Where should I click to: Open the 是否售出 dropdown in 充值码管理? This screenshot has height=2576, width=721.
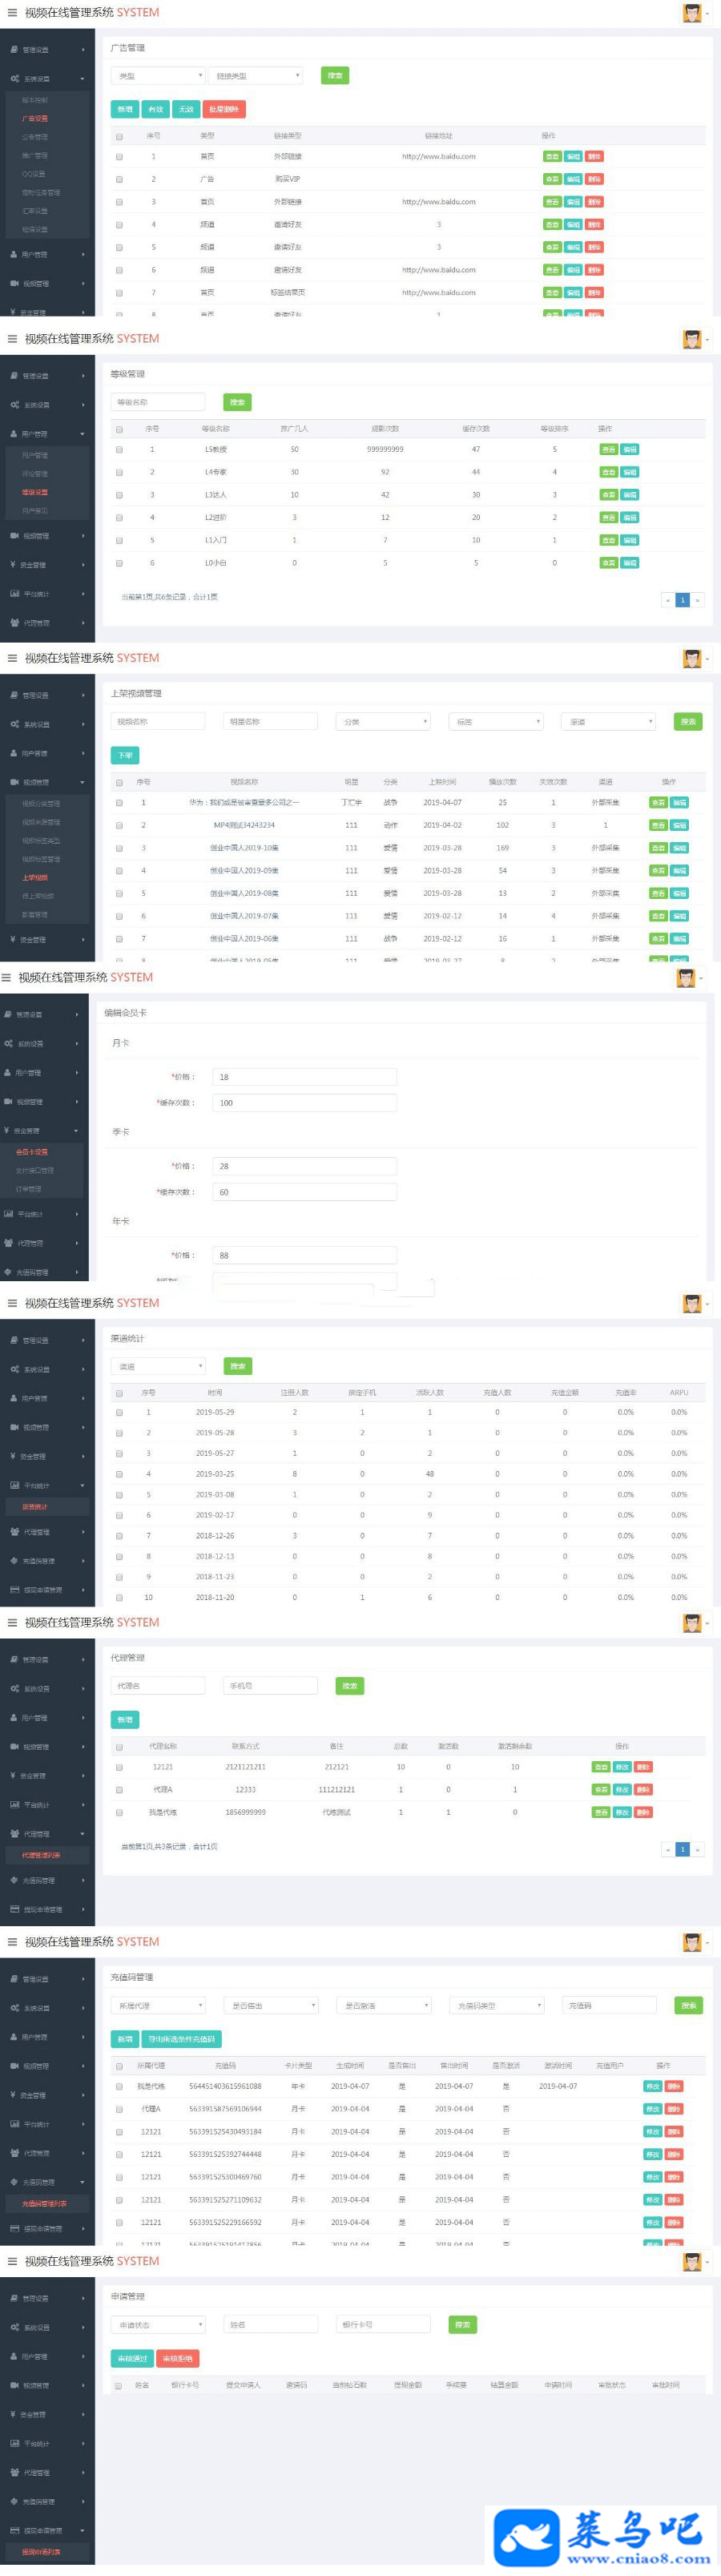click(x=271, y=2005)
